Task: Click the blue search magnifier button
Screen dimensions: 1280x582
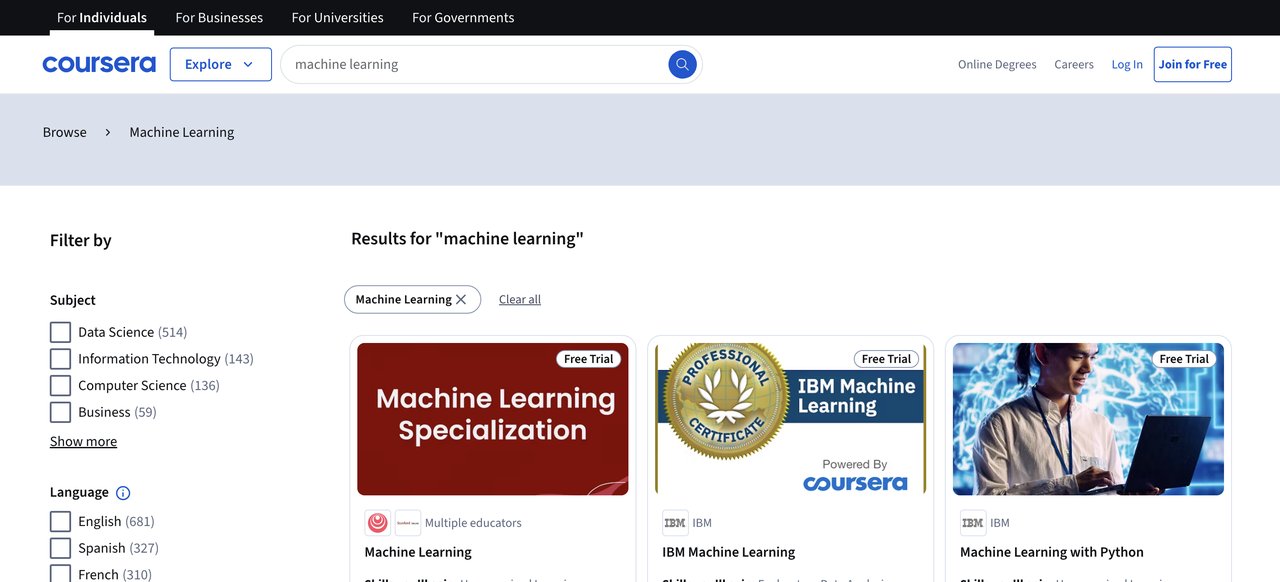Action: tap(682, 65)
